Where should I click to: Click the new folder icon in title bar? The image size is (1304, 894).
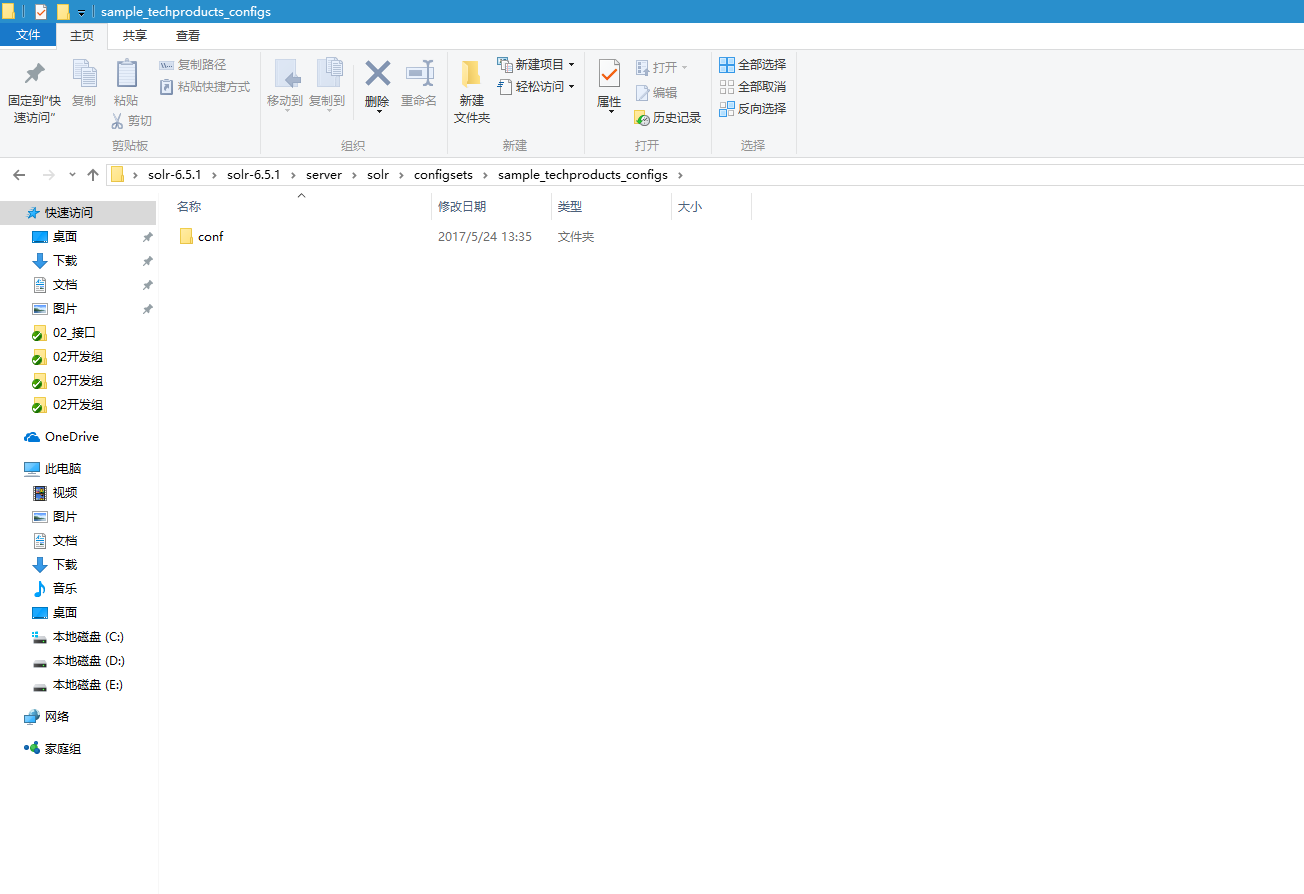[63, 12]
